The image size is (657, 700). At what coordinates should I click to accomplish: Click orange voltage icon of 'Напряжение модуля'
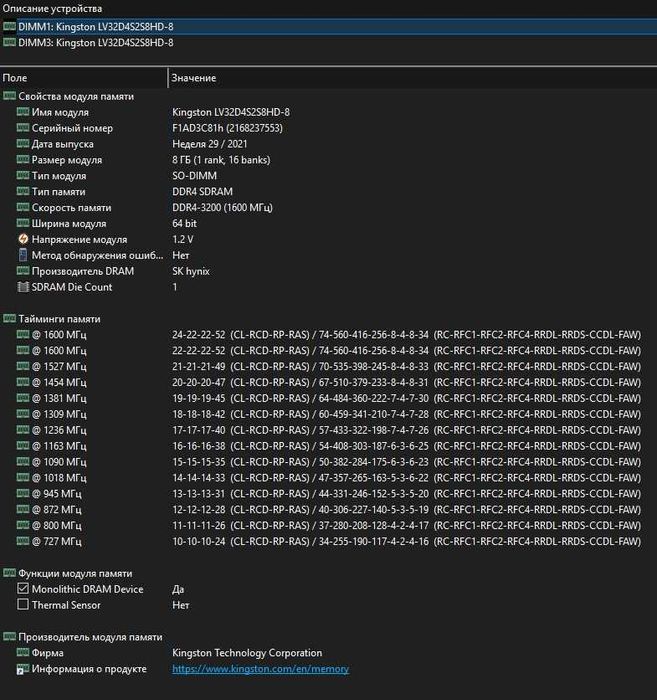pos(23,239)
